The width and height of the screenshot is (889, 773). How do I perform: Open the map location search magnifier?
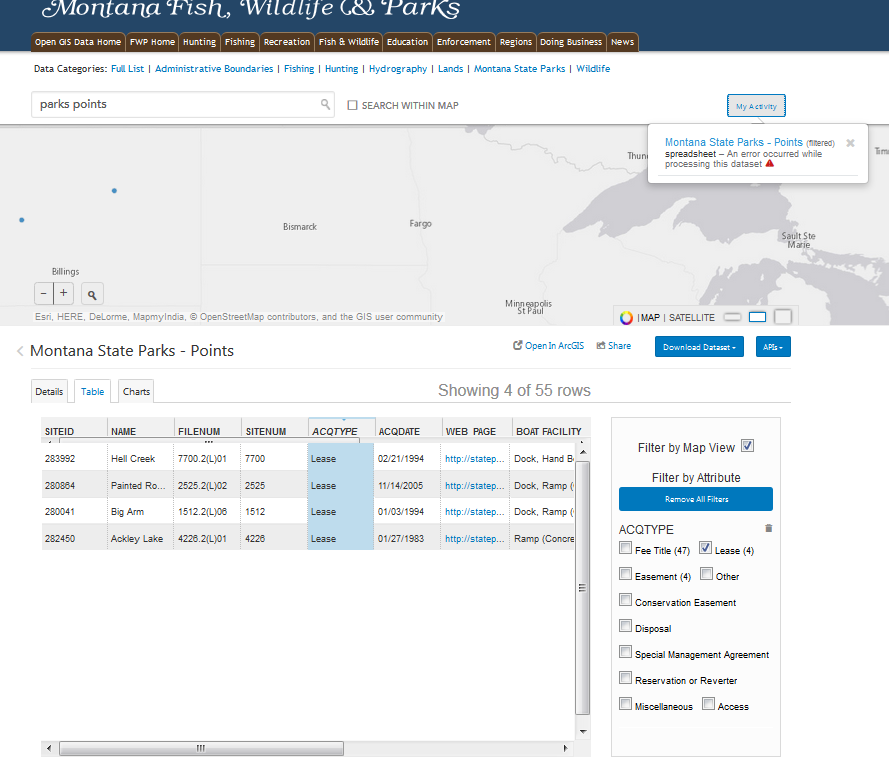coord(92,294)
